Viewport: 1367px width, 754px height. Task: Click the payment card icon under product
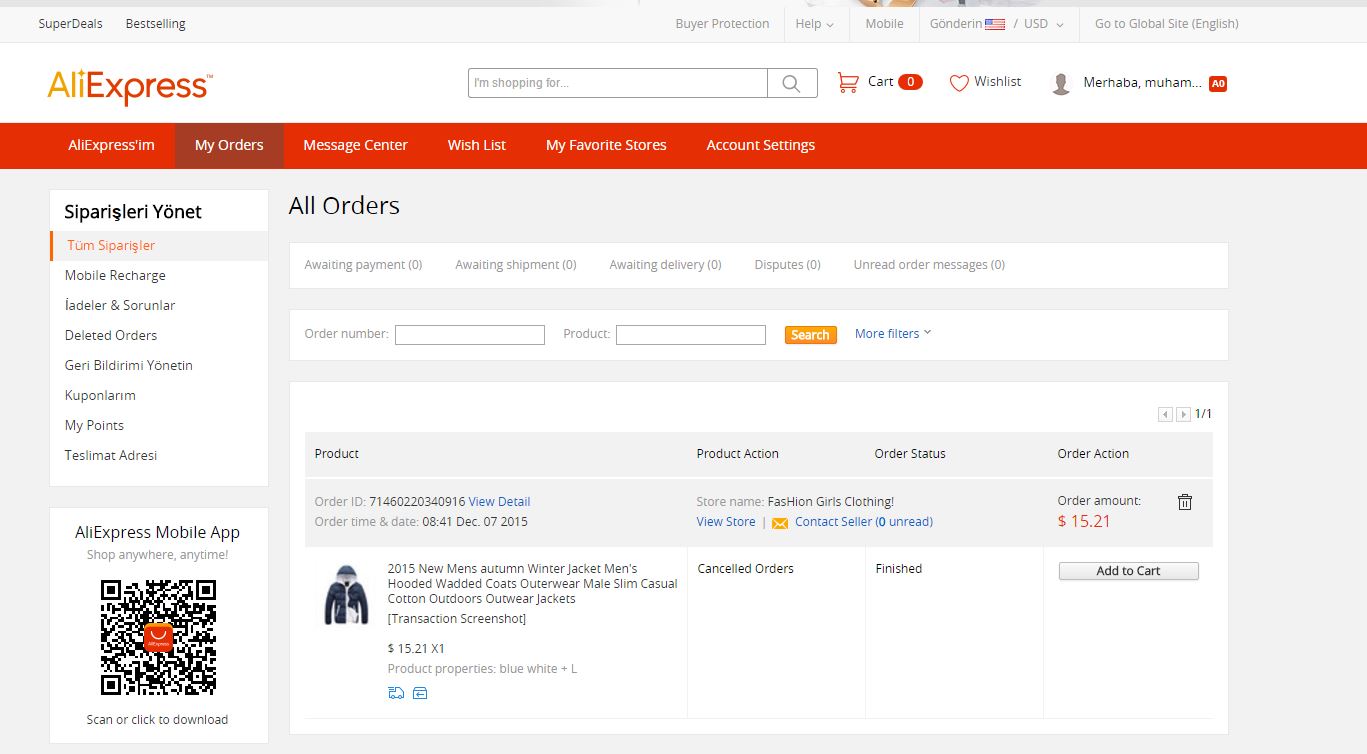click(420, 693)
